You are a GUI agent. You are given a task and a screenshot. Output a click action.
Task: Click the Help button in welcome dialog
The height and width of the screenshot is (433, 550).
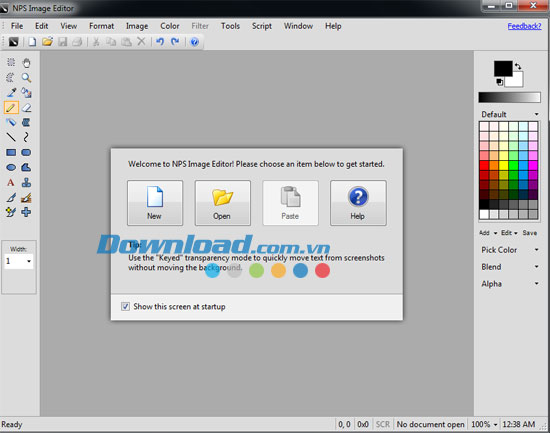tap(358, 203)
